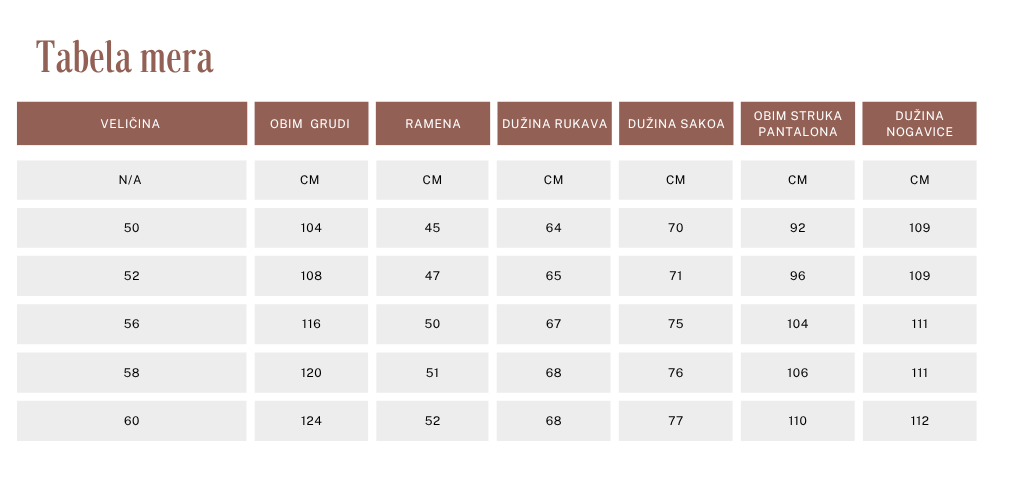Select the DUŽINA SAKOA header
The height and width of the screenshot is (477, 1024).
tap(676, 123)
